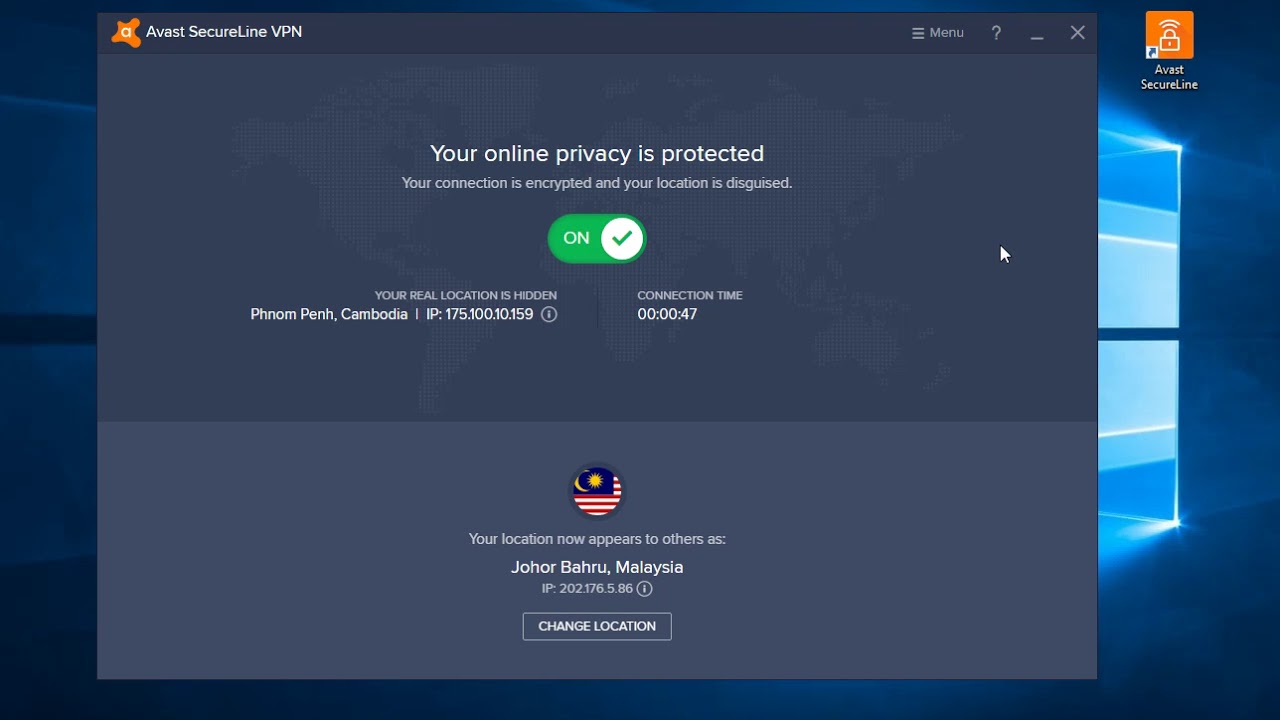Viewport: 1280px width, 720px height.
Task: Close the Avast SecureLine VPN window
Action: 1077,33
